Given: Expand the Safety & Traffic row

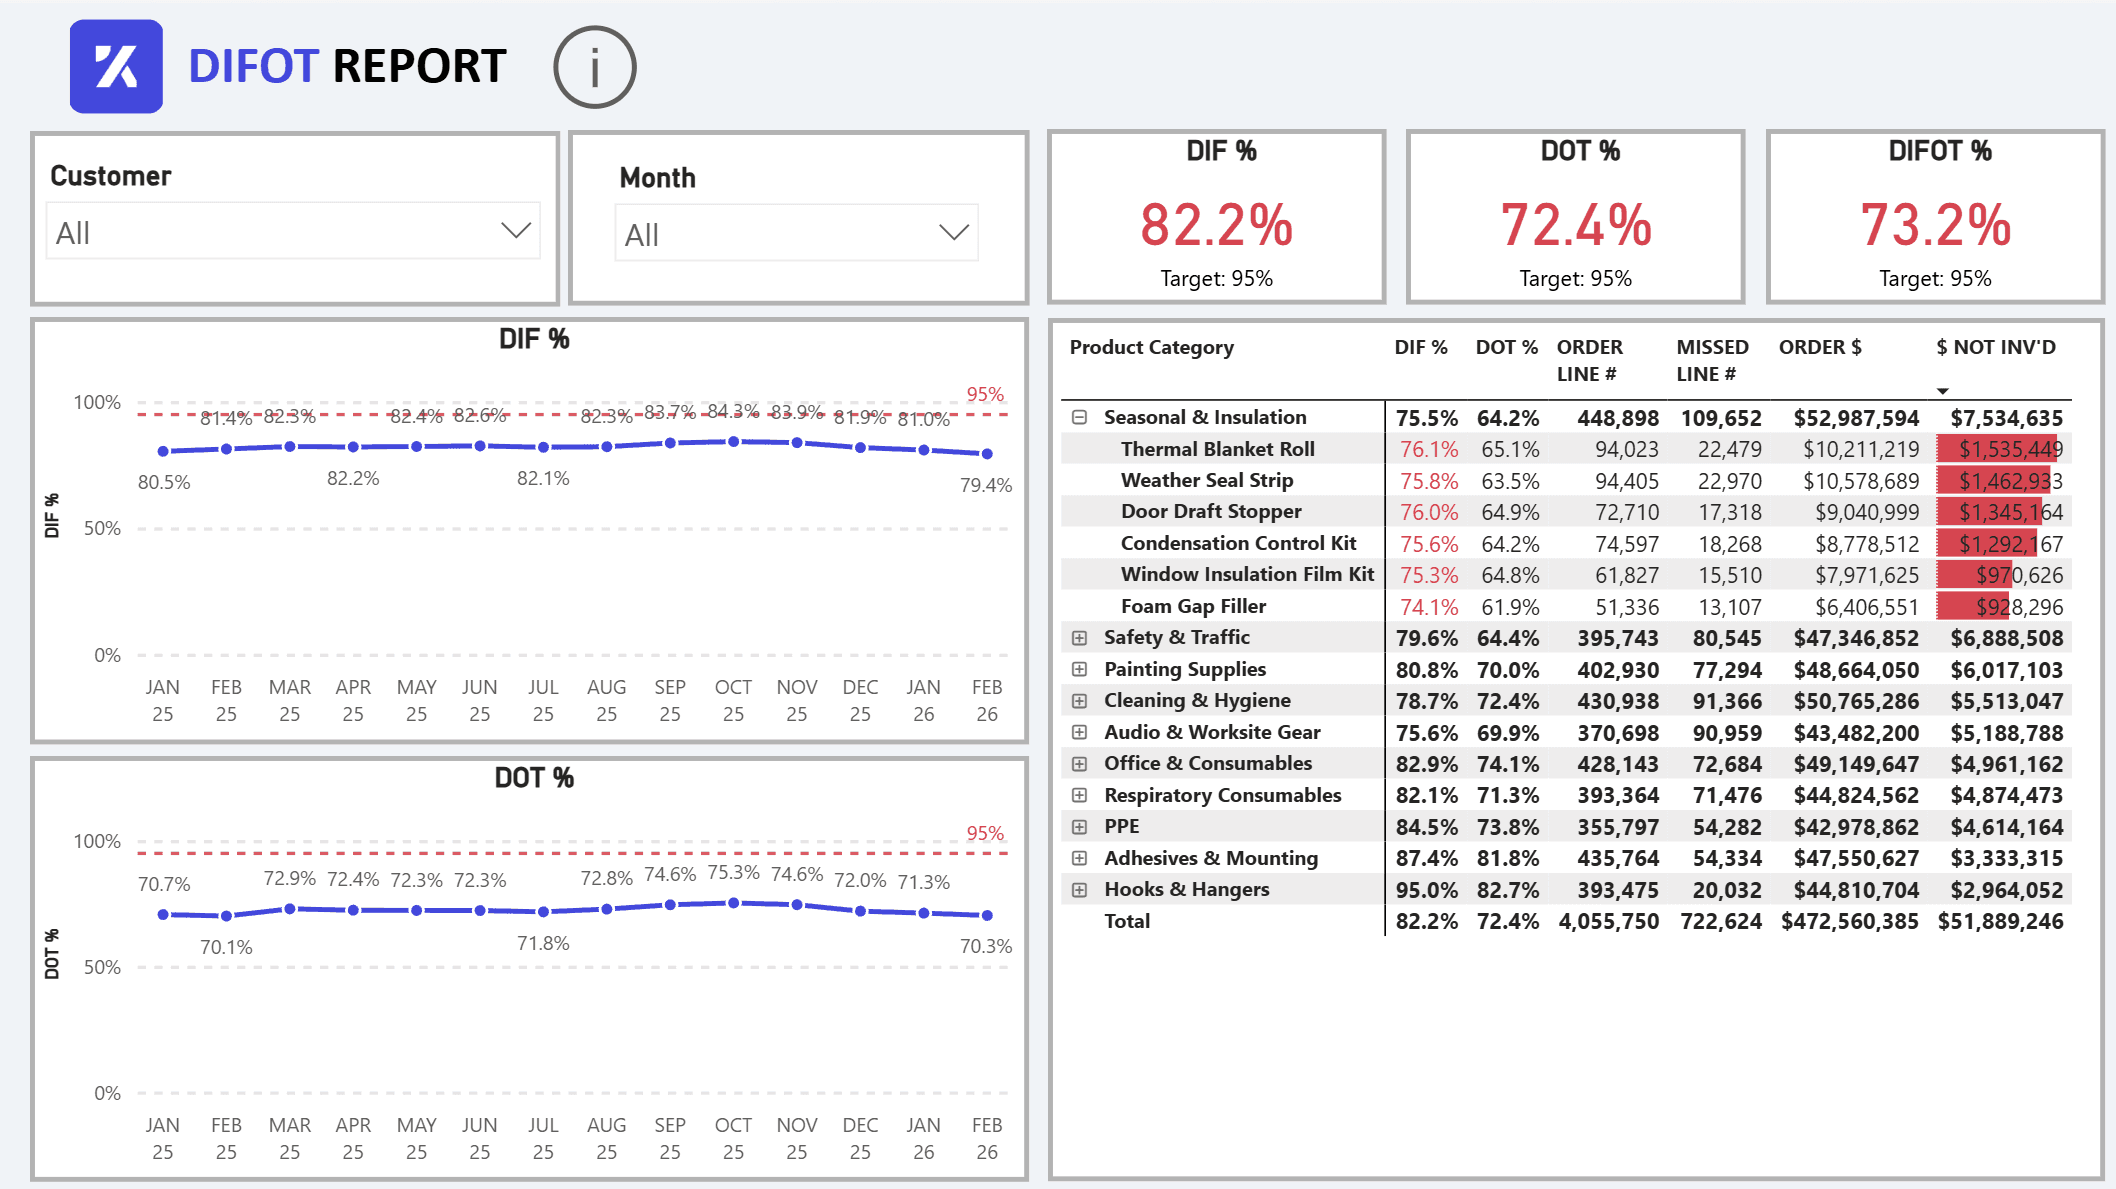Looking at the screenshot, I should pyautogui.click(x=1079, y=638).
